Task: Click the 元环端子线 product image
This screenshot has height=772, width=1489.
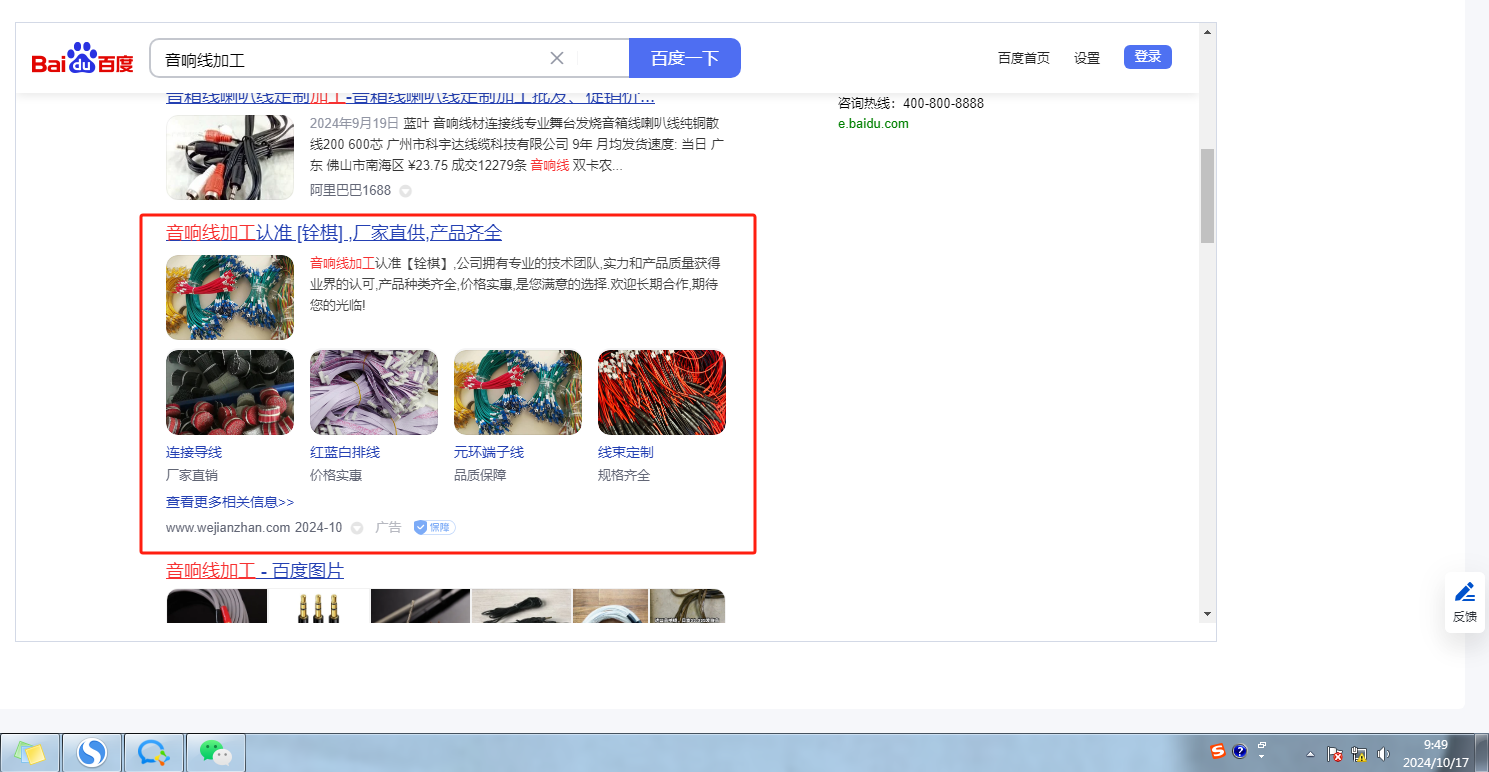Action: (518, 392)
